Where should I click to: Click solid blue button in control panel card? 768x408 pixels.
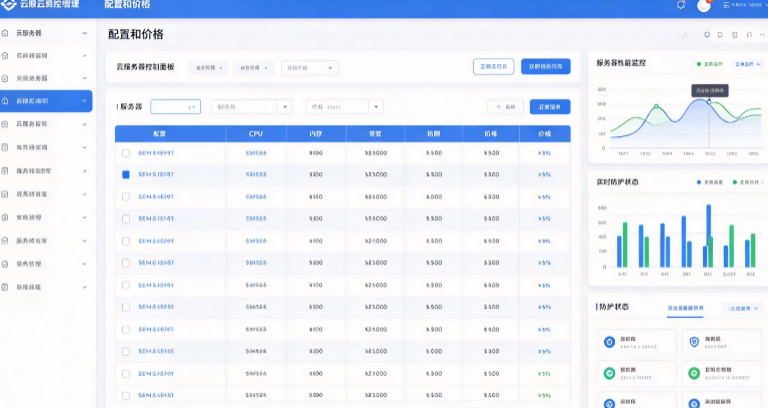click(x=546, y=67)
